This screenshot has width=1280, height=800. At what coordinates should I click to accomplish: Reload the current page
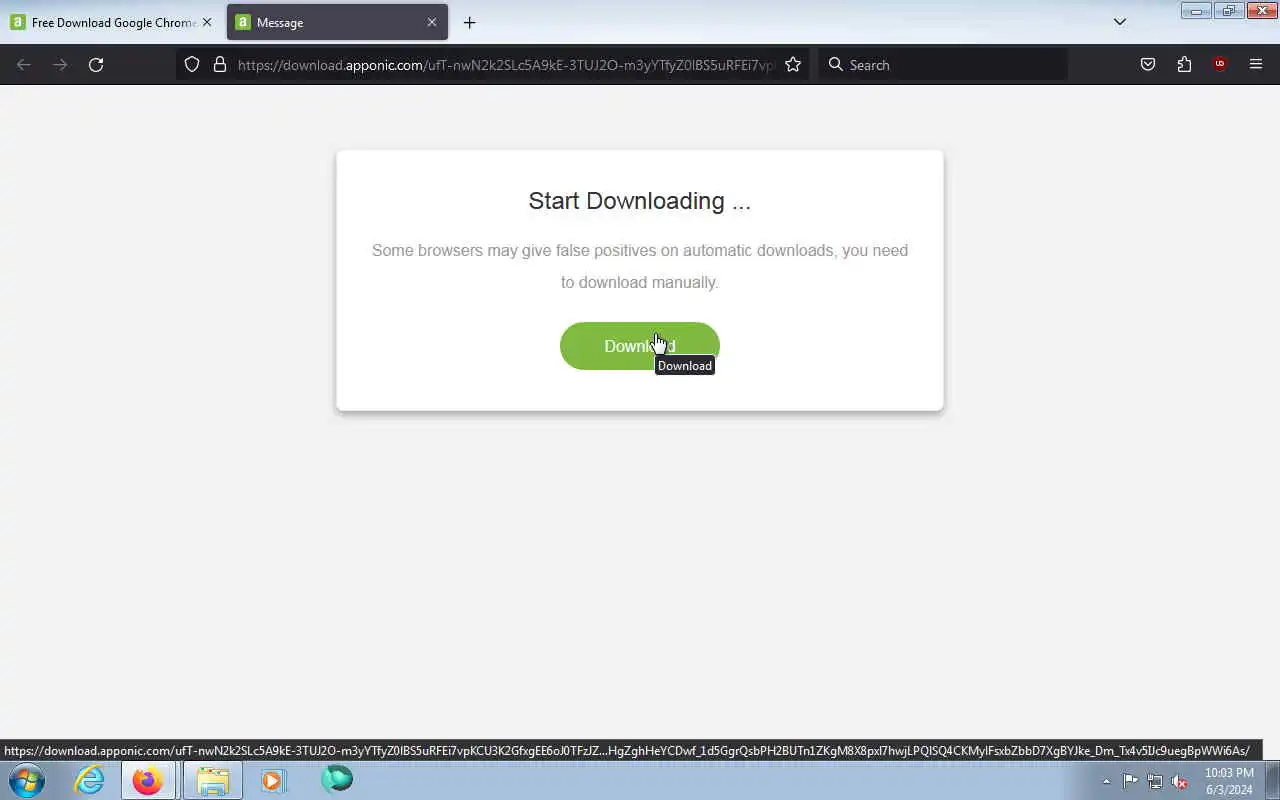(x=96, y=65)
